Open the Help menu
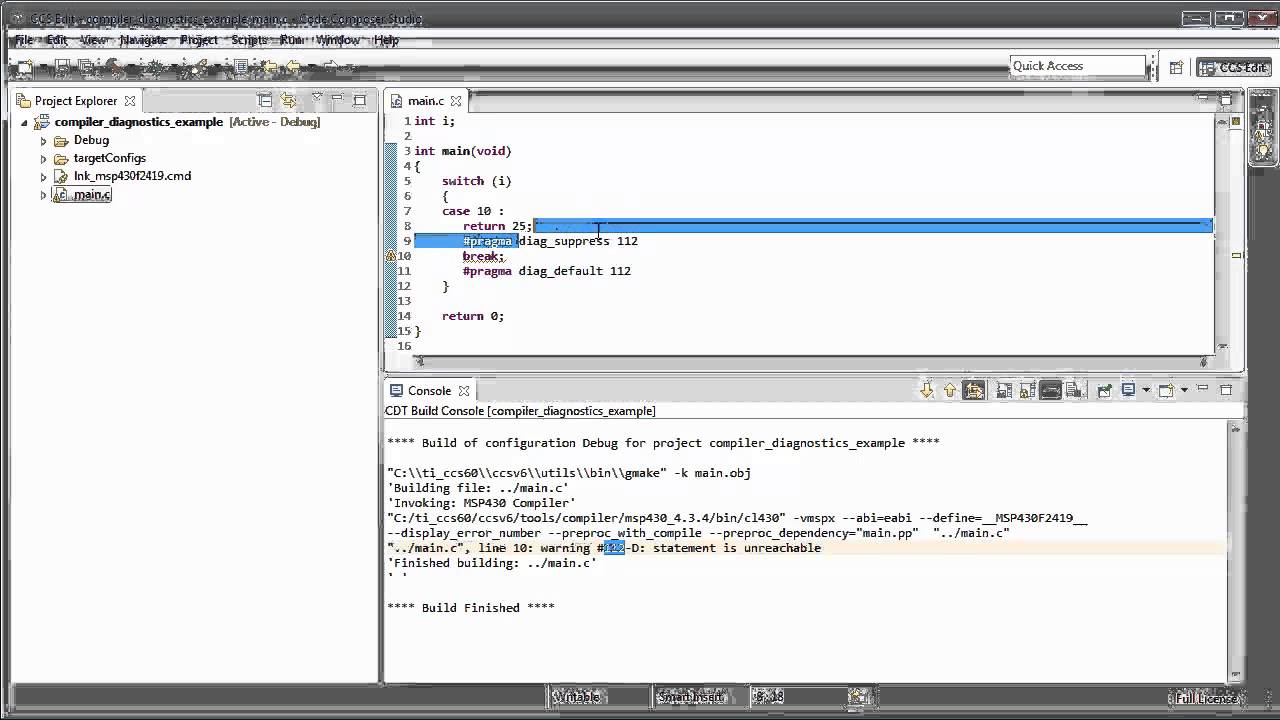This screenshot has width=1280, height=720. coord(386,40)
